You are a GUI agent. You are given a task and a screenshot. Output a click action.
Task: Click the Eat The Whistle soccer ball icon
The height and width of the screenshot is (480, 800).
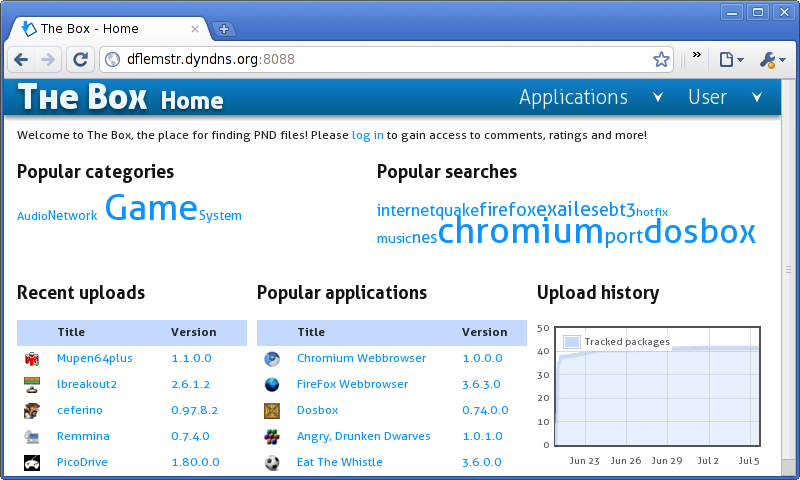[272, 462]
